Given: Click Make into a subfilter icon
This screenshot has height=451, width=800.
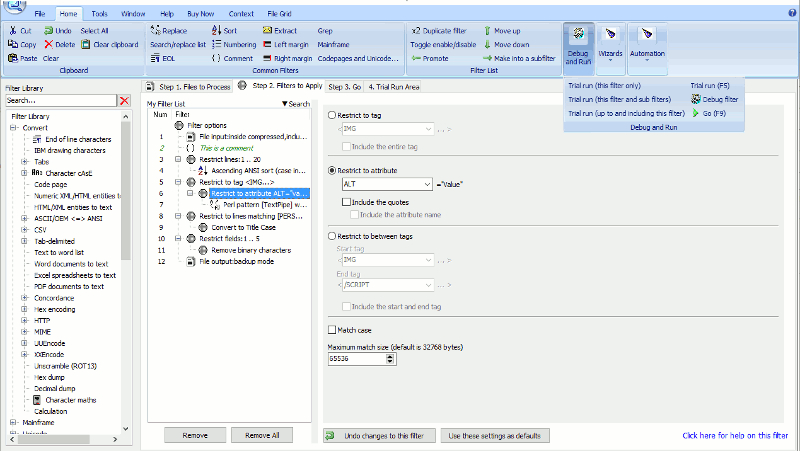Looking at the screenshot, I should 487,58.
